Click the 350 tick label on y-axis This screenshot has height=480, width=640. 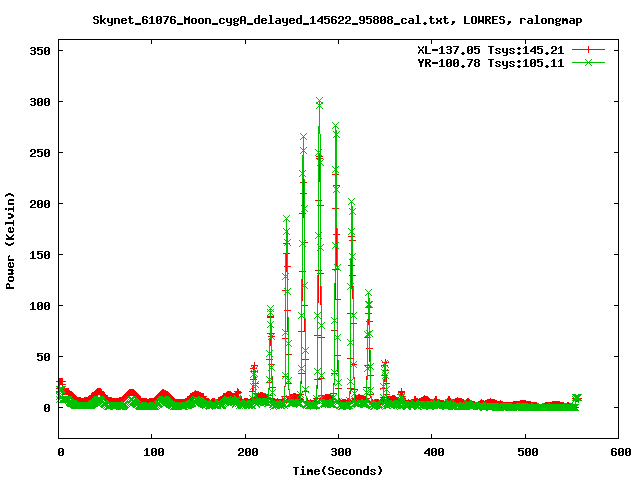[x=40, y=51]
